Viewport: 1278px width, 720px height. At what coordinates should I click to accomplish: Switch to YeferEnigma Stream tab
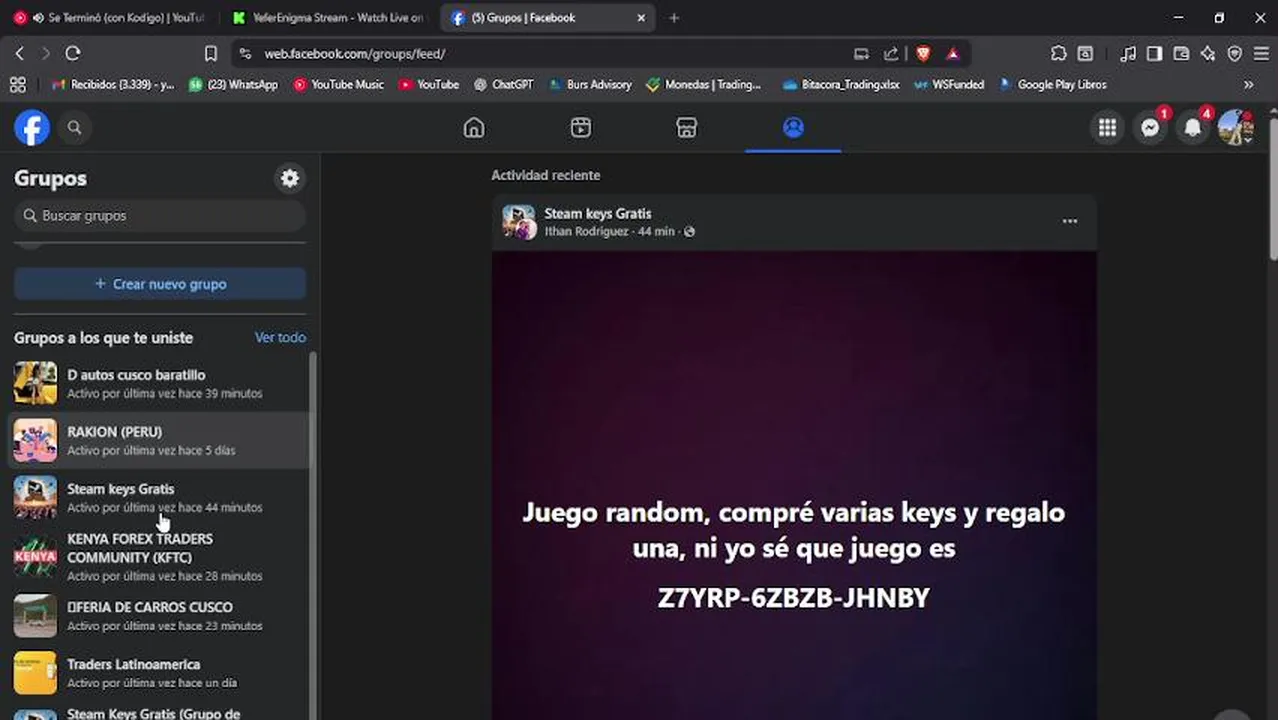[x=330, y=18]
